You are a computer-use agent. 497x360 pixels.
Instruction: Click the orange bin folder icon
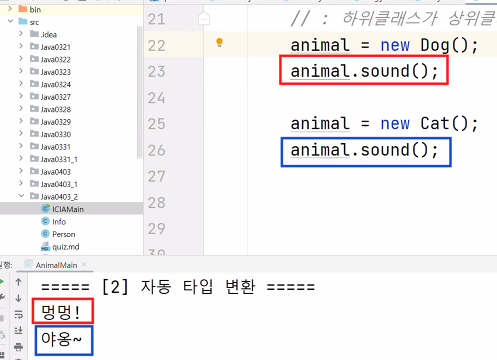(x=23, y=9)
